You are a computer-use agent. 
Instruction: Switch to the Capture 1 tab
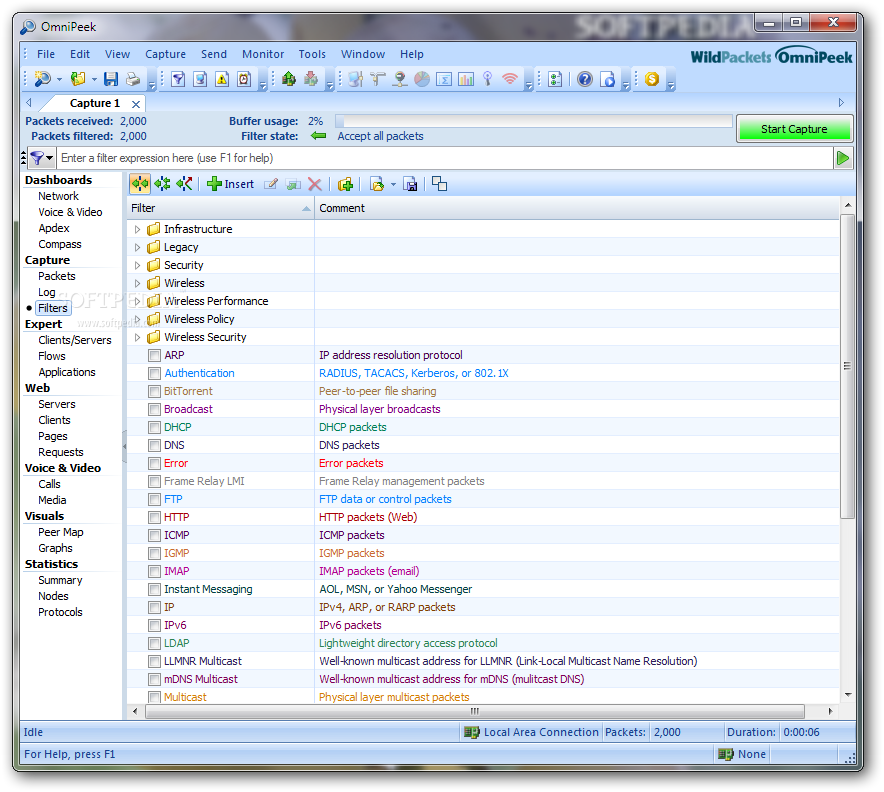[x=94, y=103]
